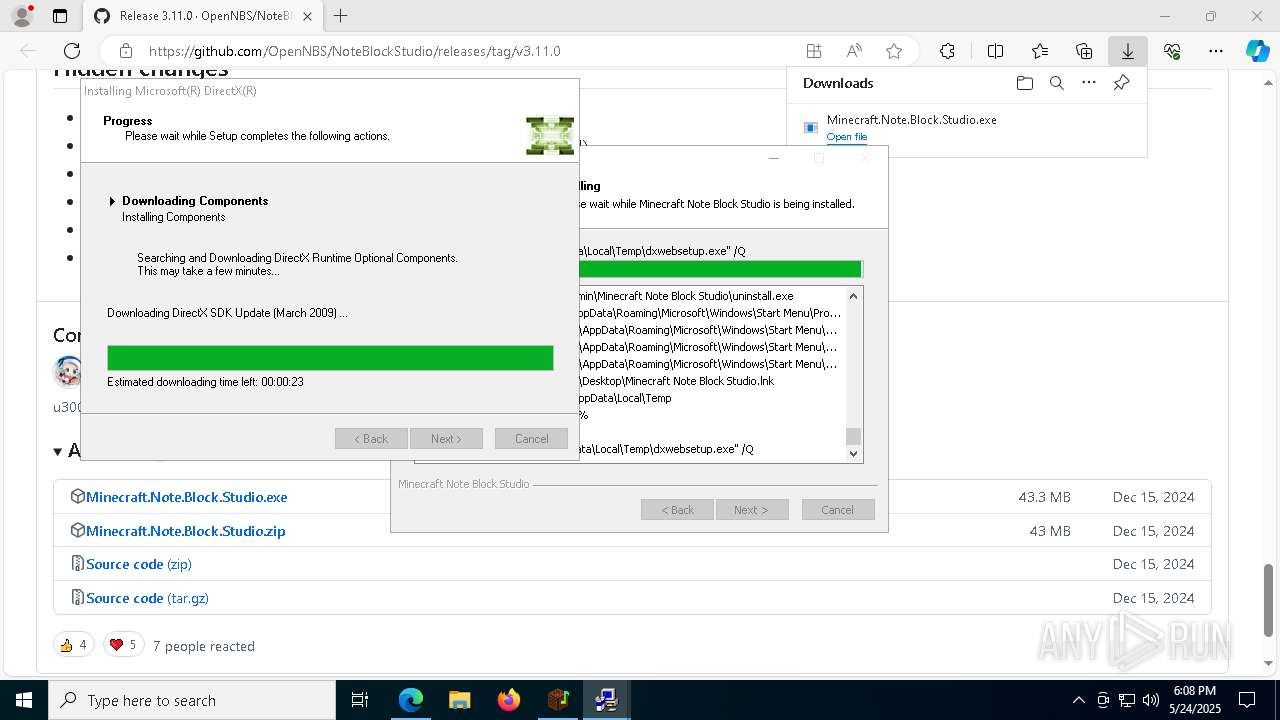Click Back in Note Block Studio installer
Image resolution: width=1280 pixels, height=720 pixels.
pos(677,510)
